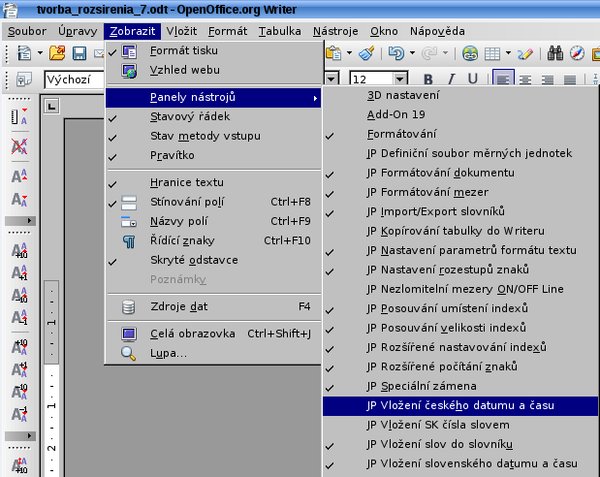Screen dimensions: 600x477
Task: Click the Align right icon
Action: coord(548,80)
